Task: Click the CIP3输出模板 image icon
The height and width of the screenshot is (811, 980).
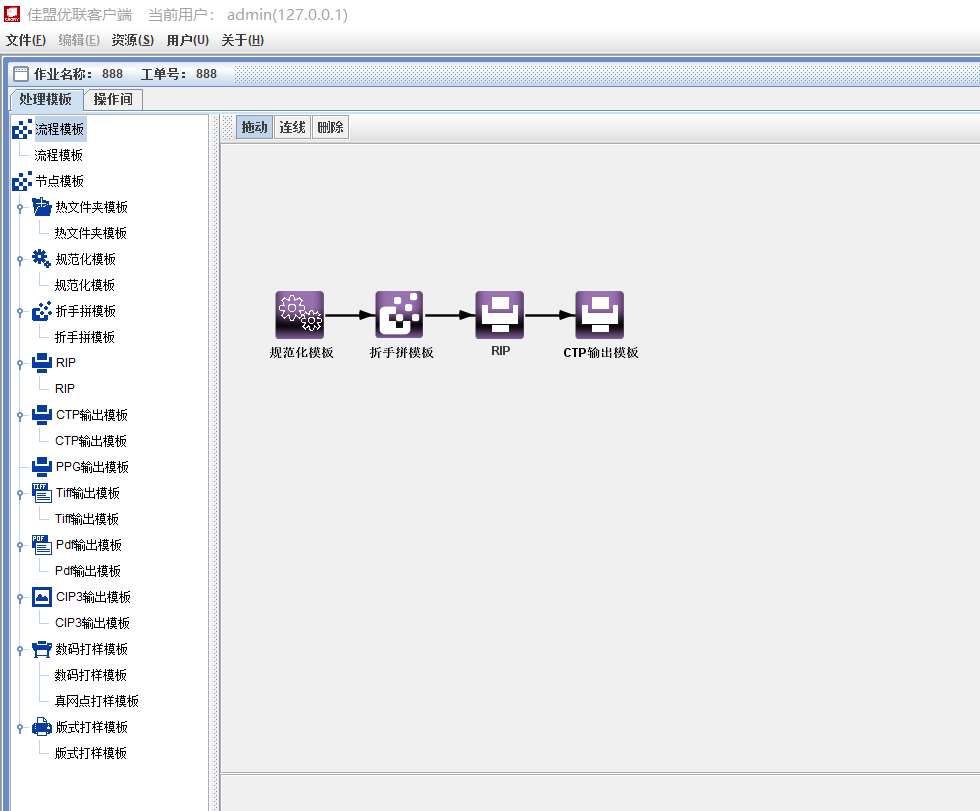Action: click(41, 597)
